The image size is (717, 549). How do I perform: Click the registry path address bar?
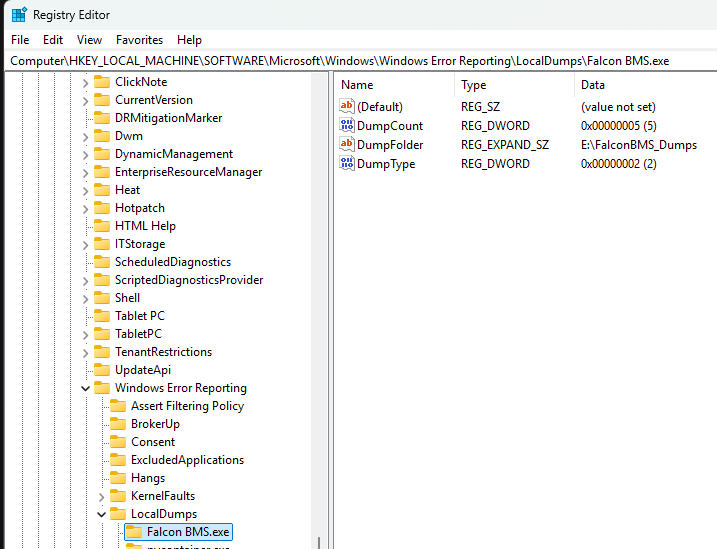point(361,61)
